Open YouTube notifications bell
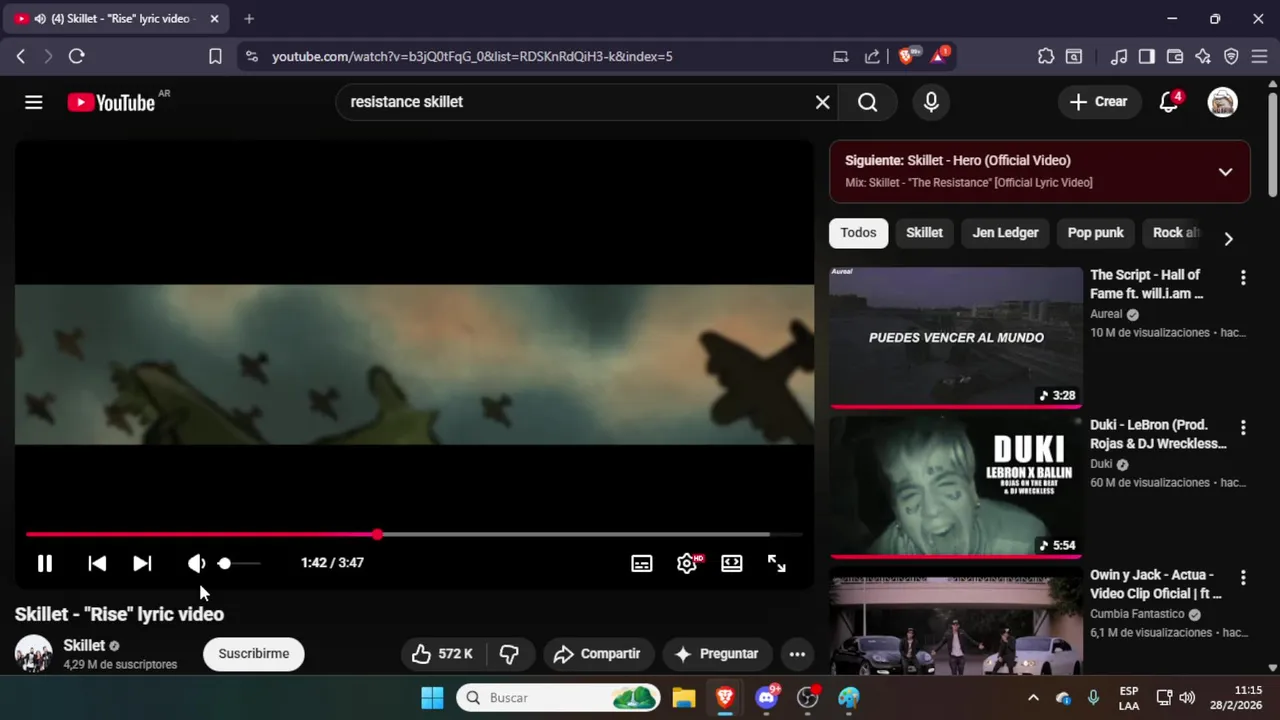This screenshot has width=1280, height=720. tap(1168, 102)
